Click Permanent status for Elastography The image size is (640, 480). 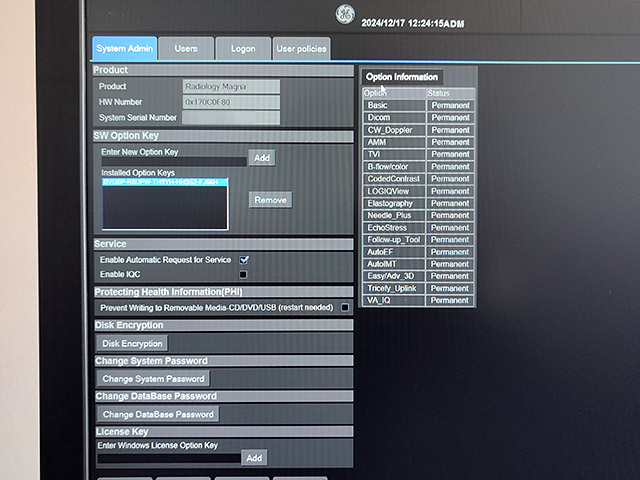[451, 203]
